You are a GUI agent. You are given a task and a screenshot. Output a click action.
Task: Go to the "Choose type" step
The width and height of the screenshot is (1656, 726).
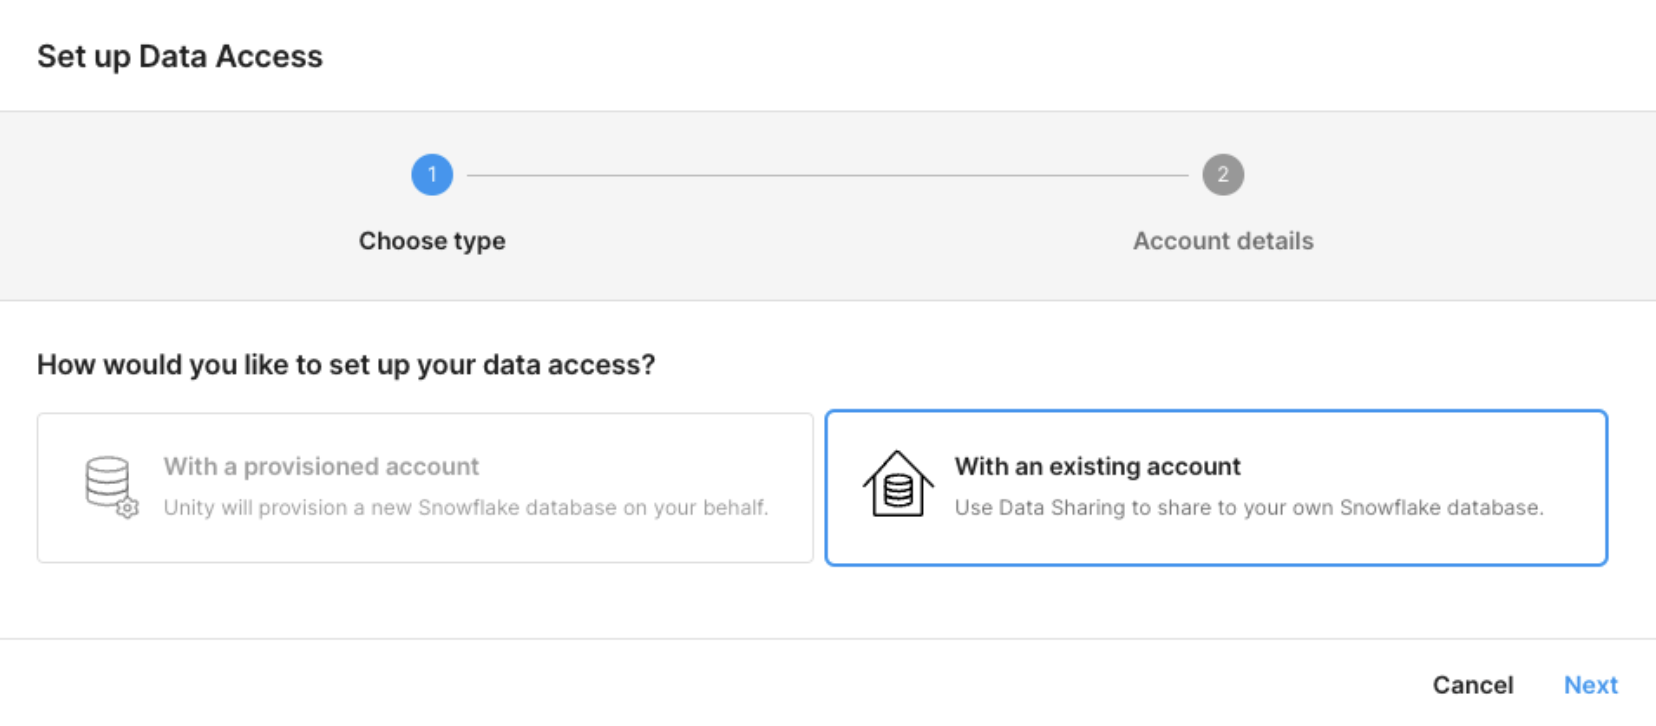[x=432, y=241]
